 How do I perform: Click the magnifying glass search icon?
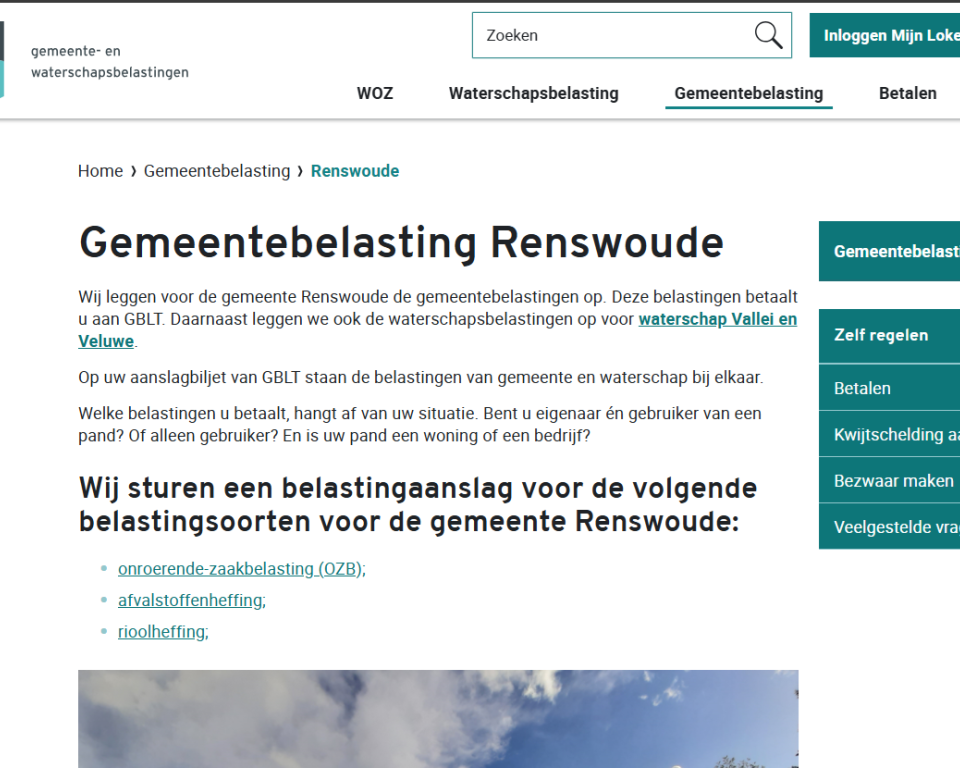coord(768,35)
